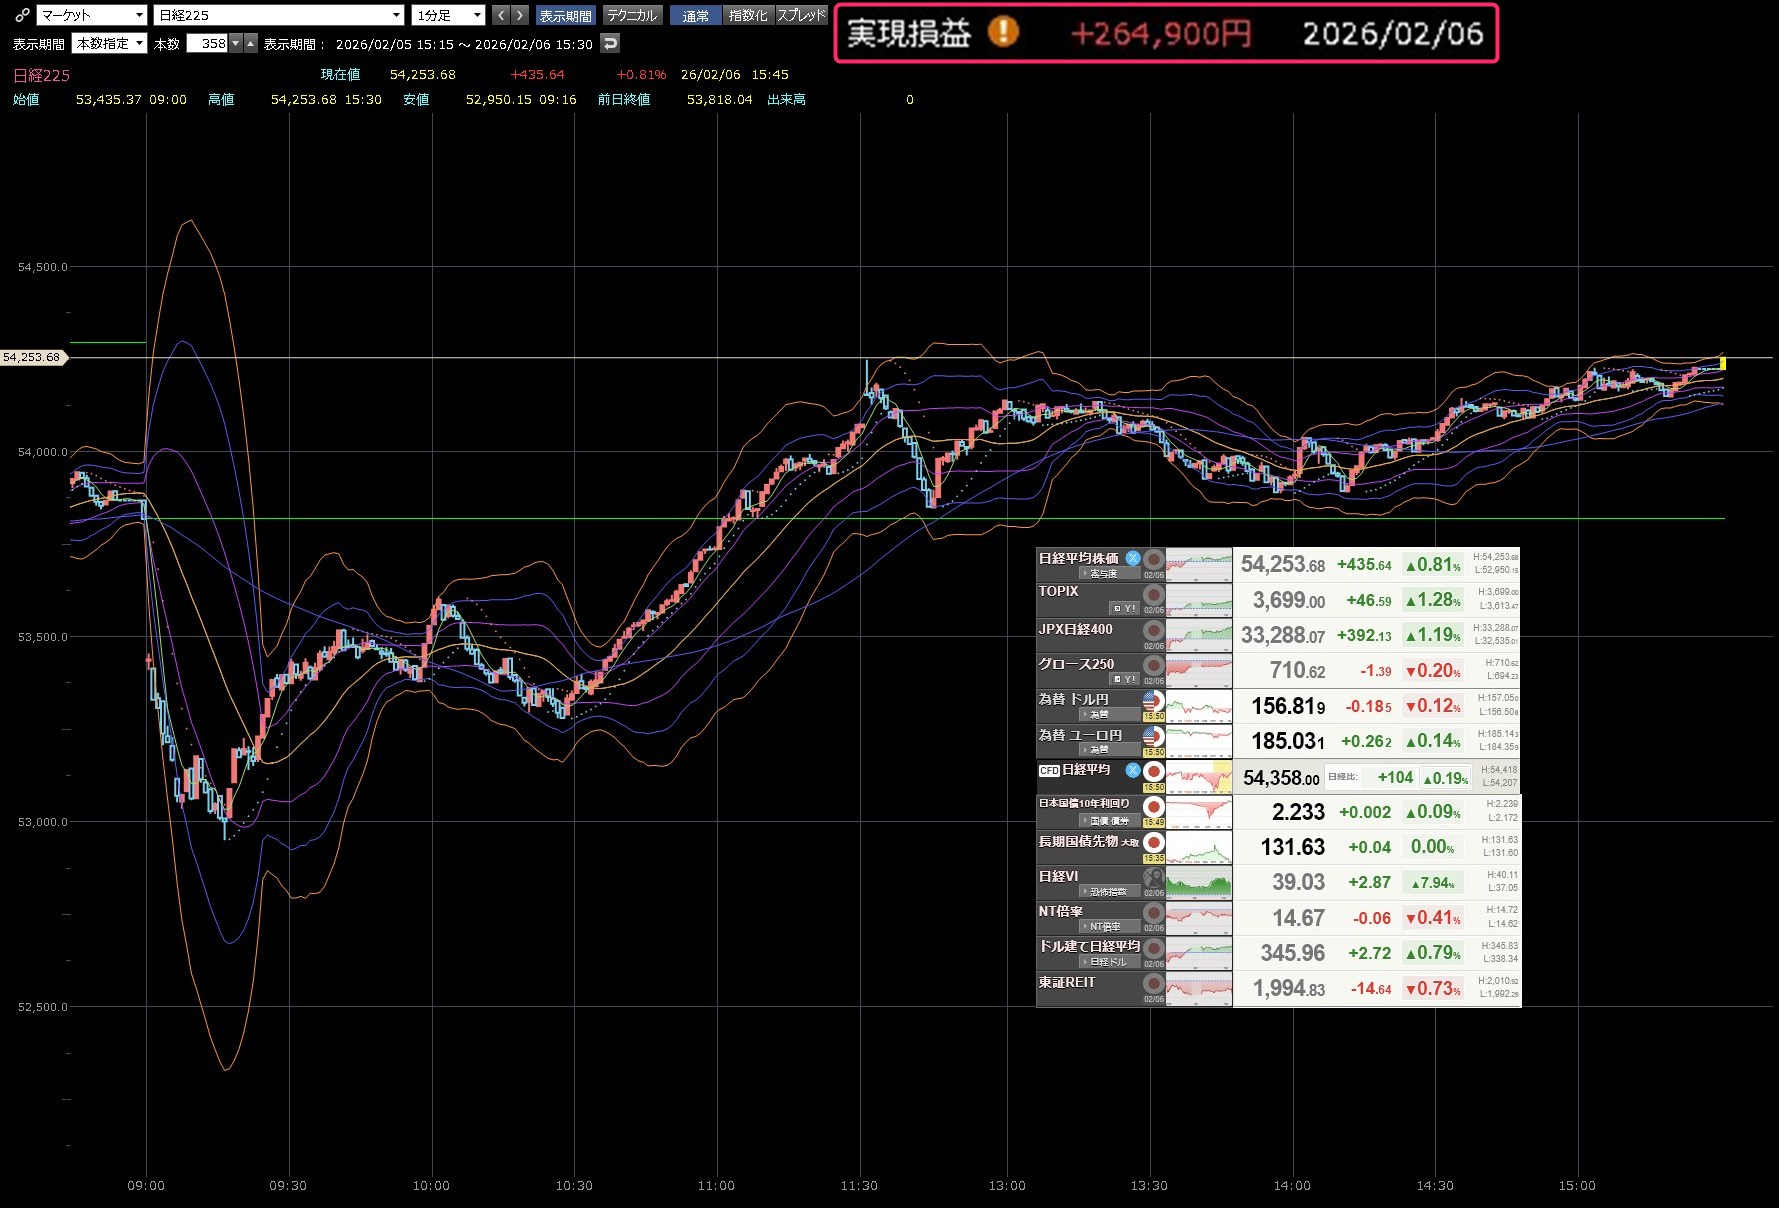The width and height of the screenshot is (1779, 1208).
Task: Click the X icon on CFD 日経平均 row
Action: point(1132,770)
